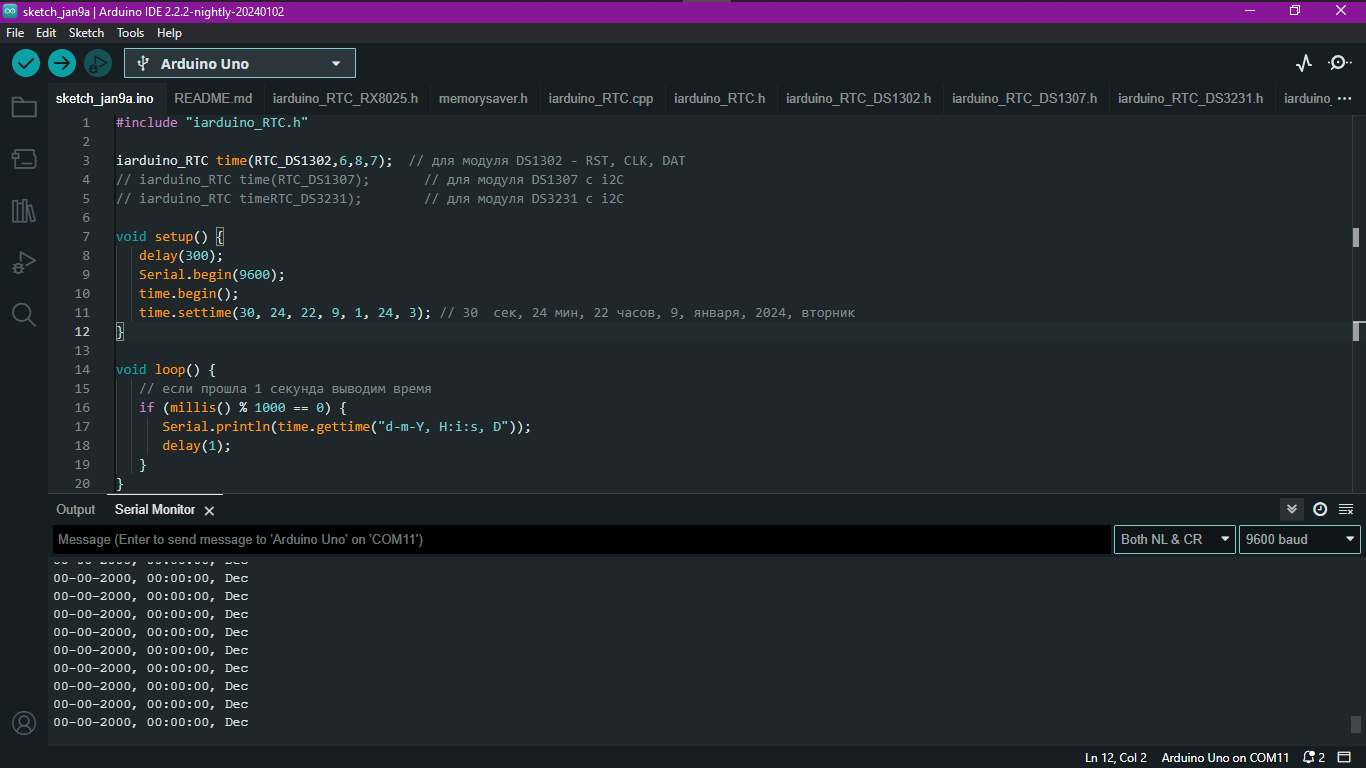Image resolution: width=1366 pixels, height=768 pixels.
Task: Click the void loop() line
Action: tap(165, 369)
